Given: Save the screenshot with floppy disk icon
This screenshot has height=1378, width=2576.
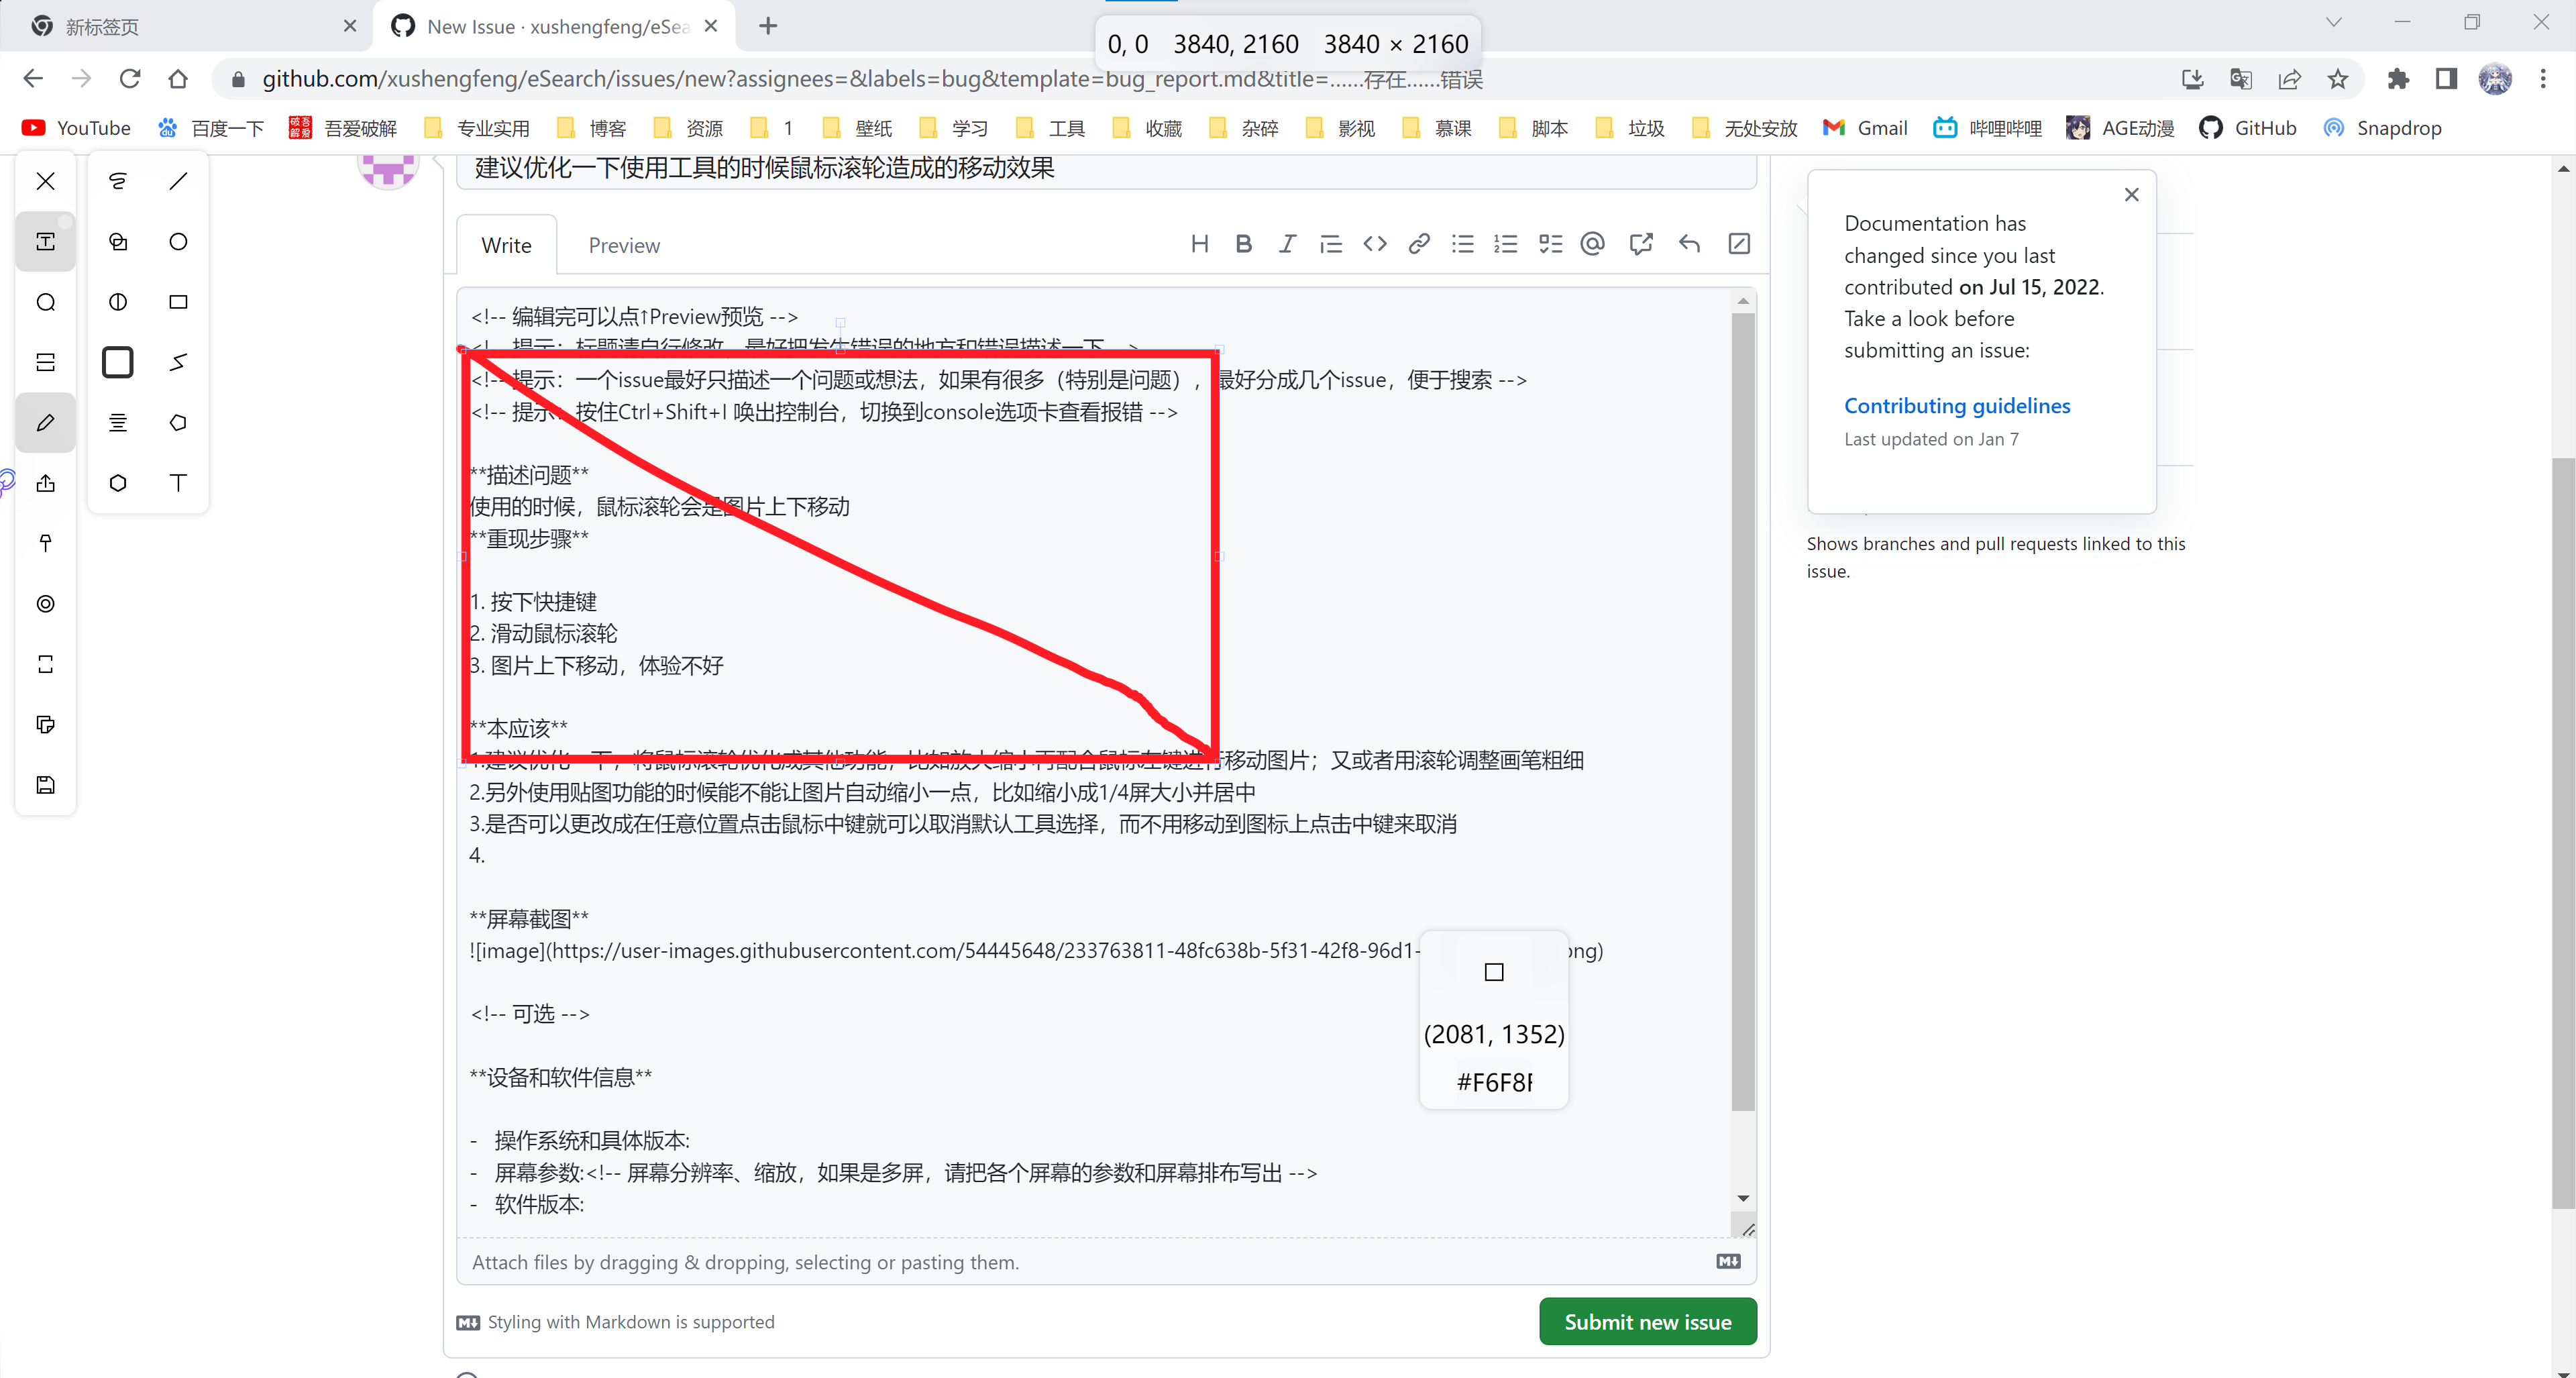Looking at the screenshot, I should (x=46, y=785).
